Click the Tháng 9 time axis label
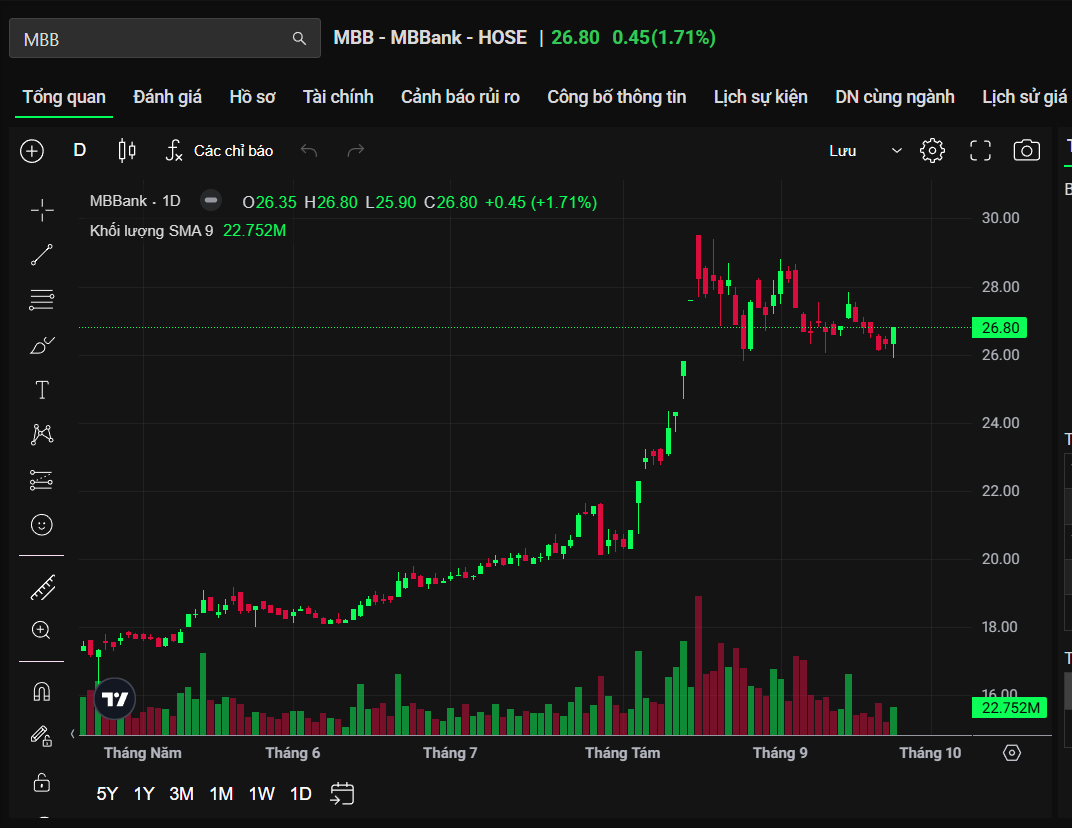The height and width of the screenshot is (828, 1072). pyautogui.click(x=780, y=753)
